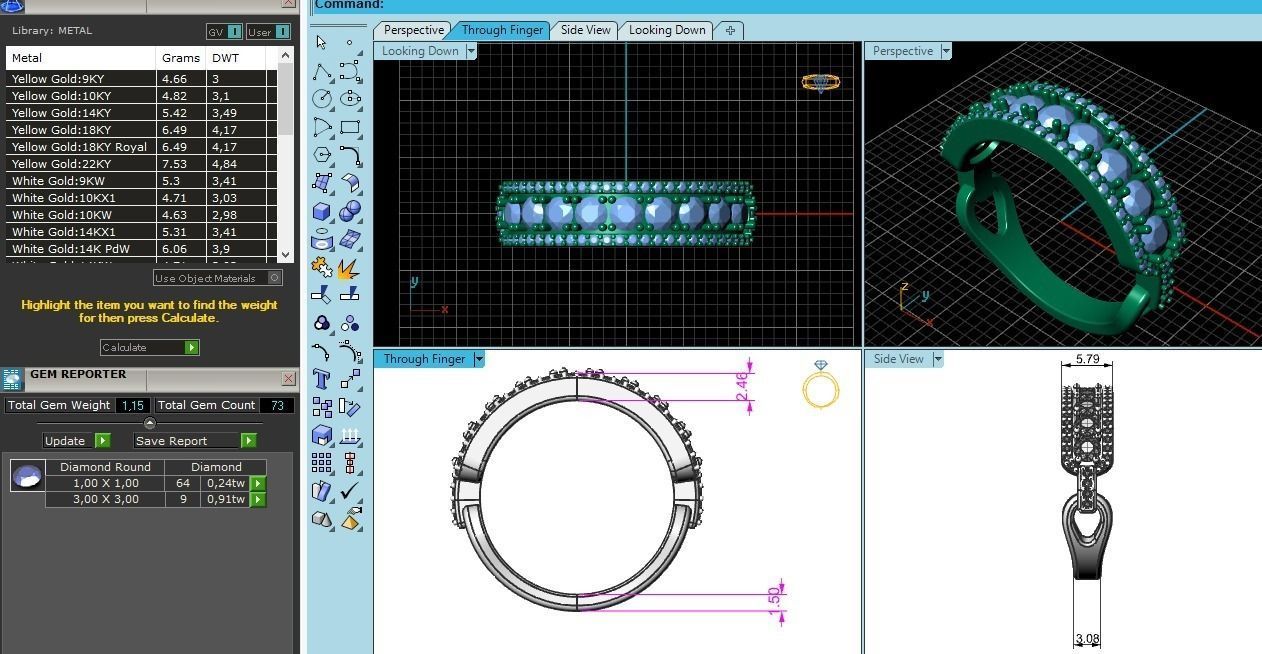Viewport: 1262px width, 654px height.
Task: Select the solid box tool
Action: tap(321, 211)
